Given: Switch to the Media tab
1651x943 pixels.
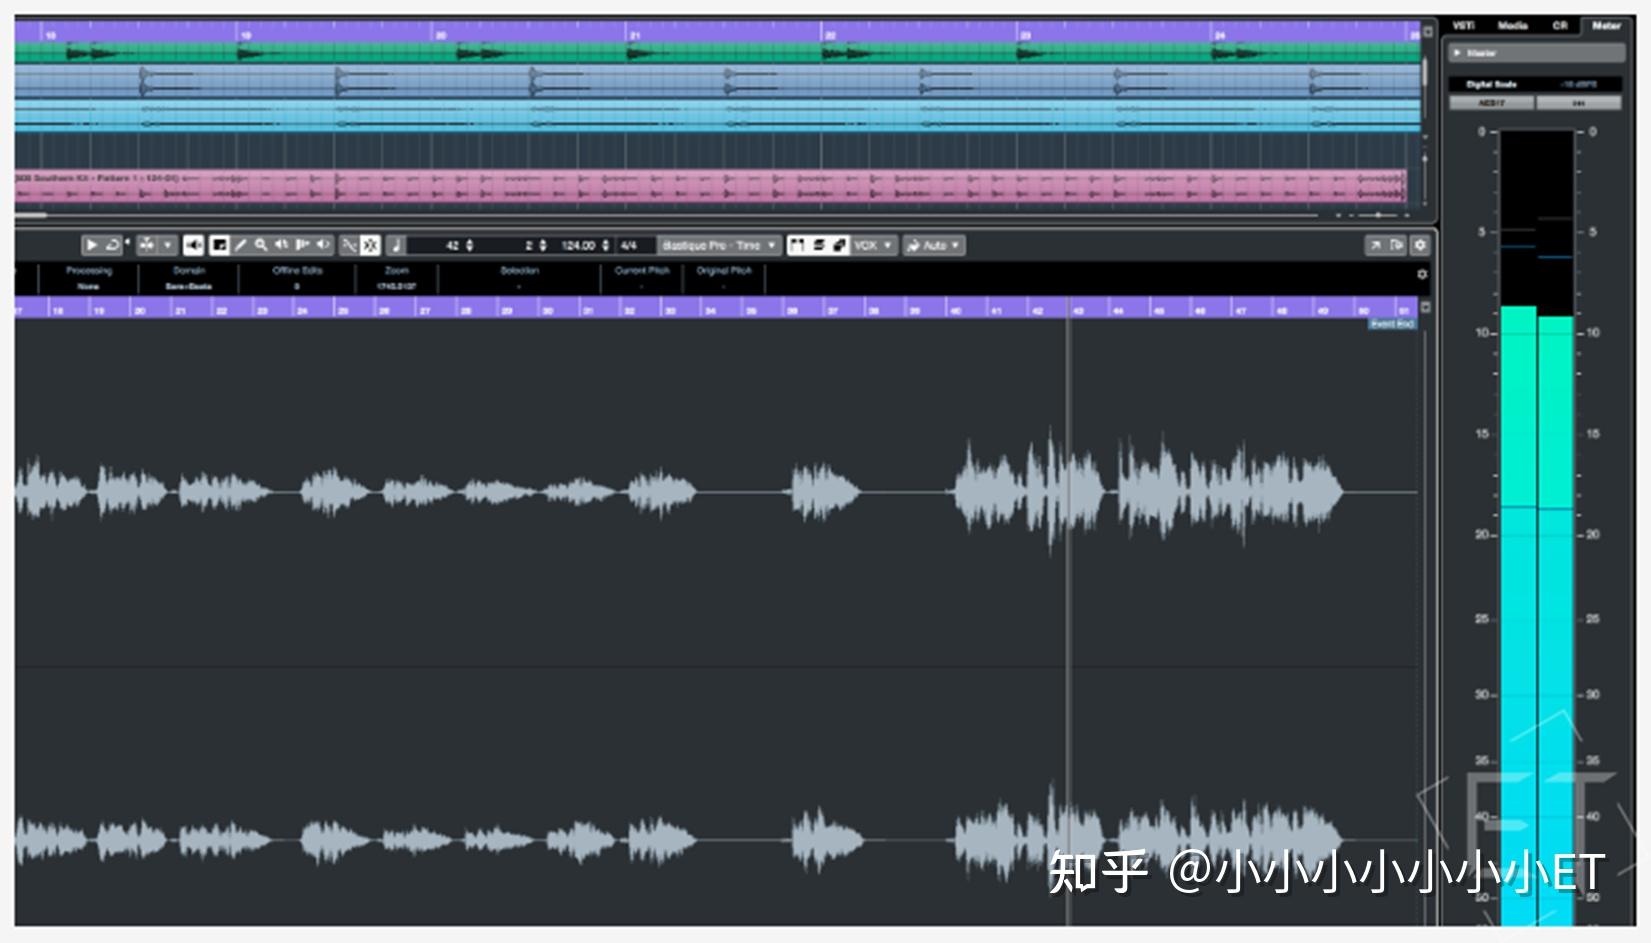Looking at the screenshot, I should tap(1513, 24).
